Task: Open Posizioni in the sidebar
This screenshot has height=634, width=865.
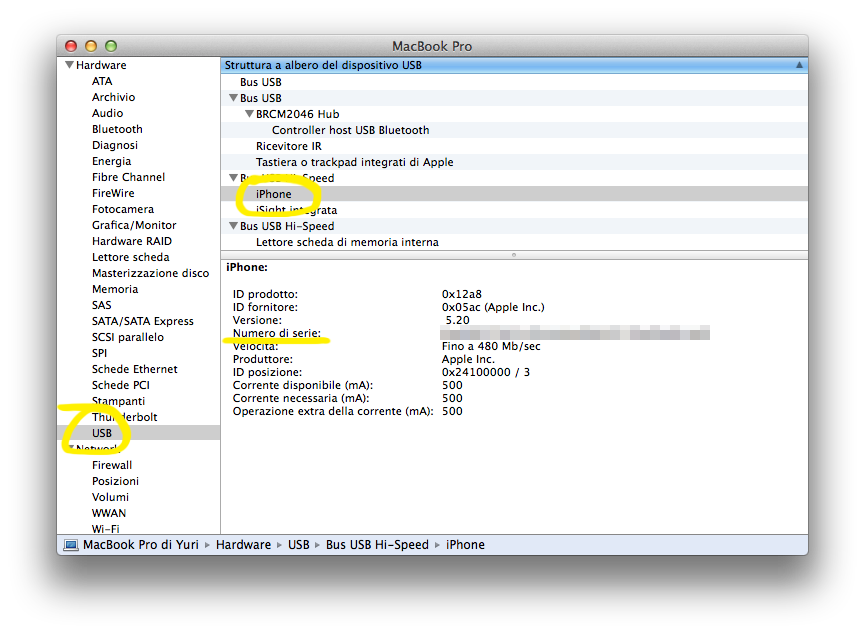Action: (x=115, y=481)
